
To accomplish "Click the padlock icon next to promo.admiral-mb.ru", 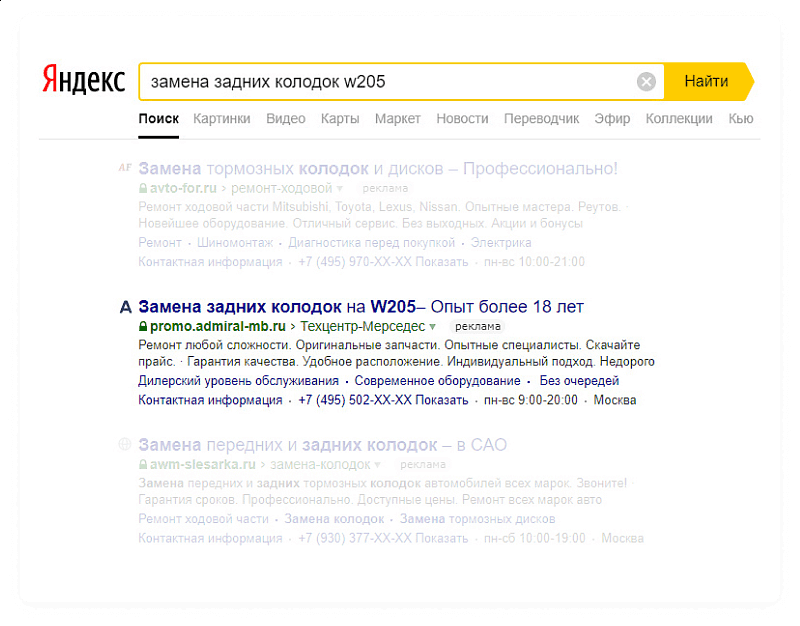I will [x=141, y=325].
